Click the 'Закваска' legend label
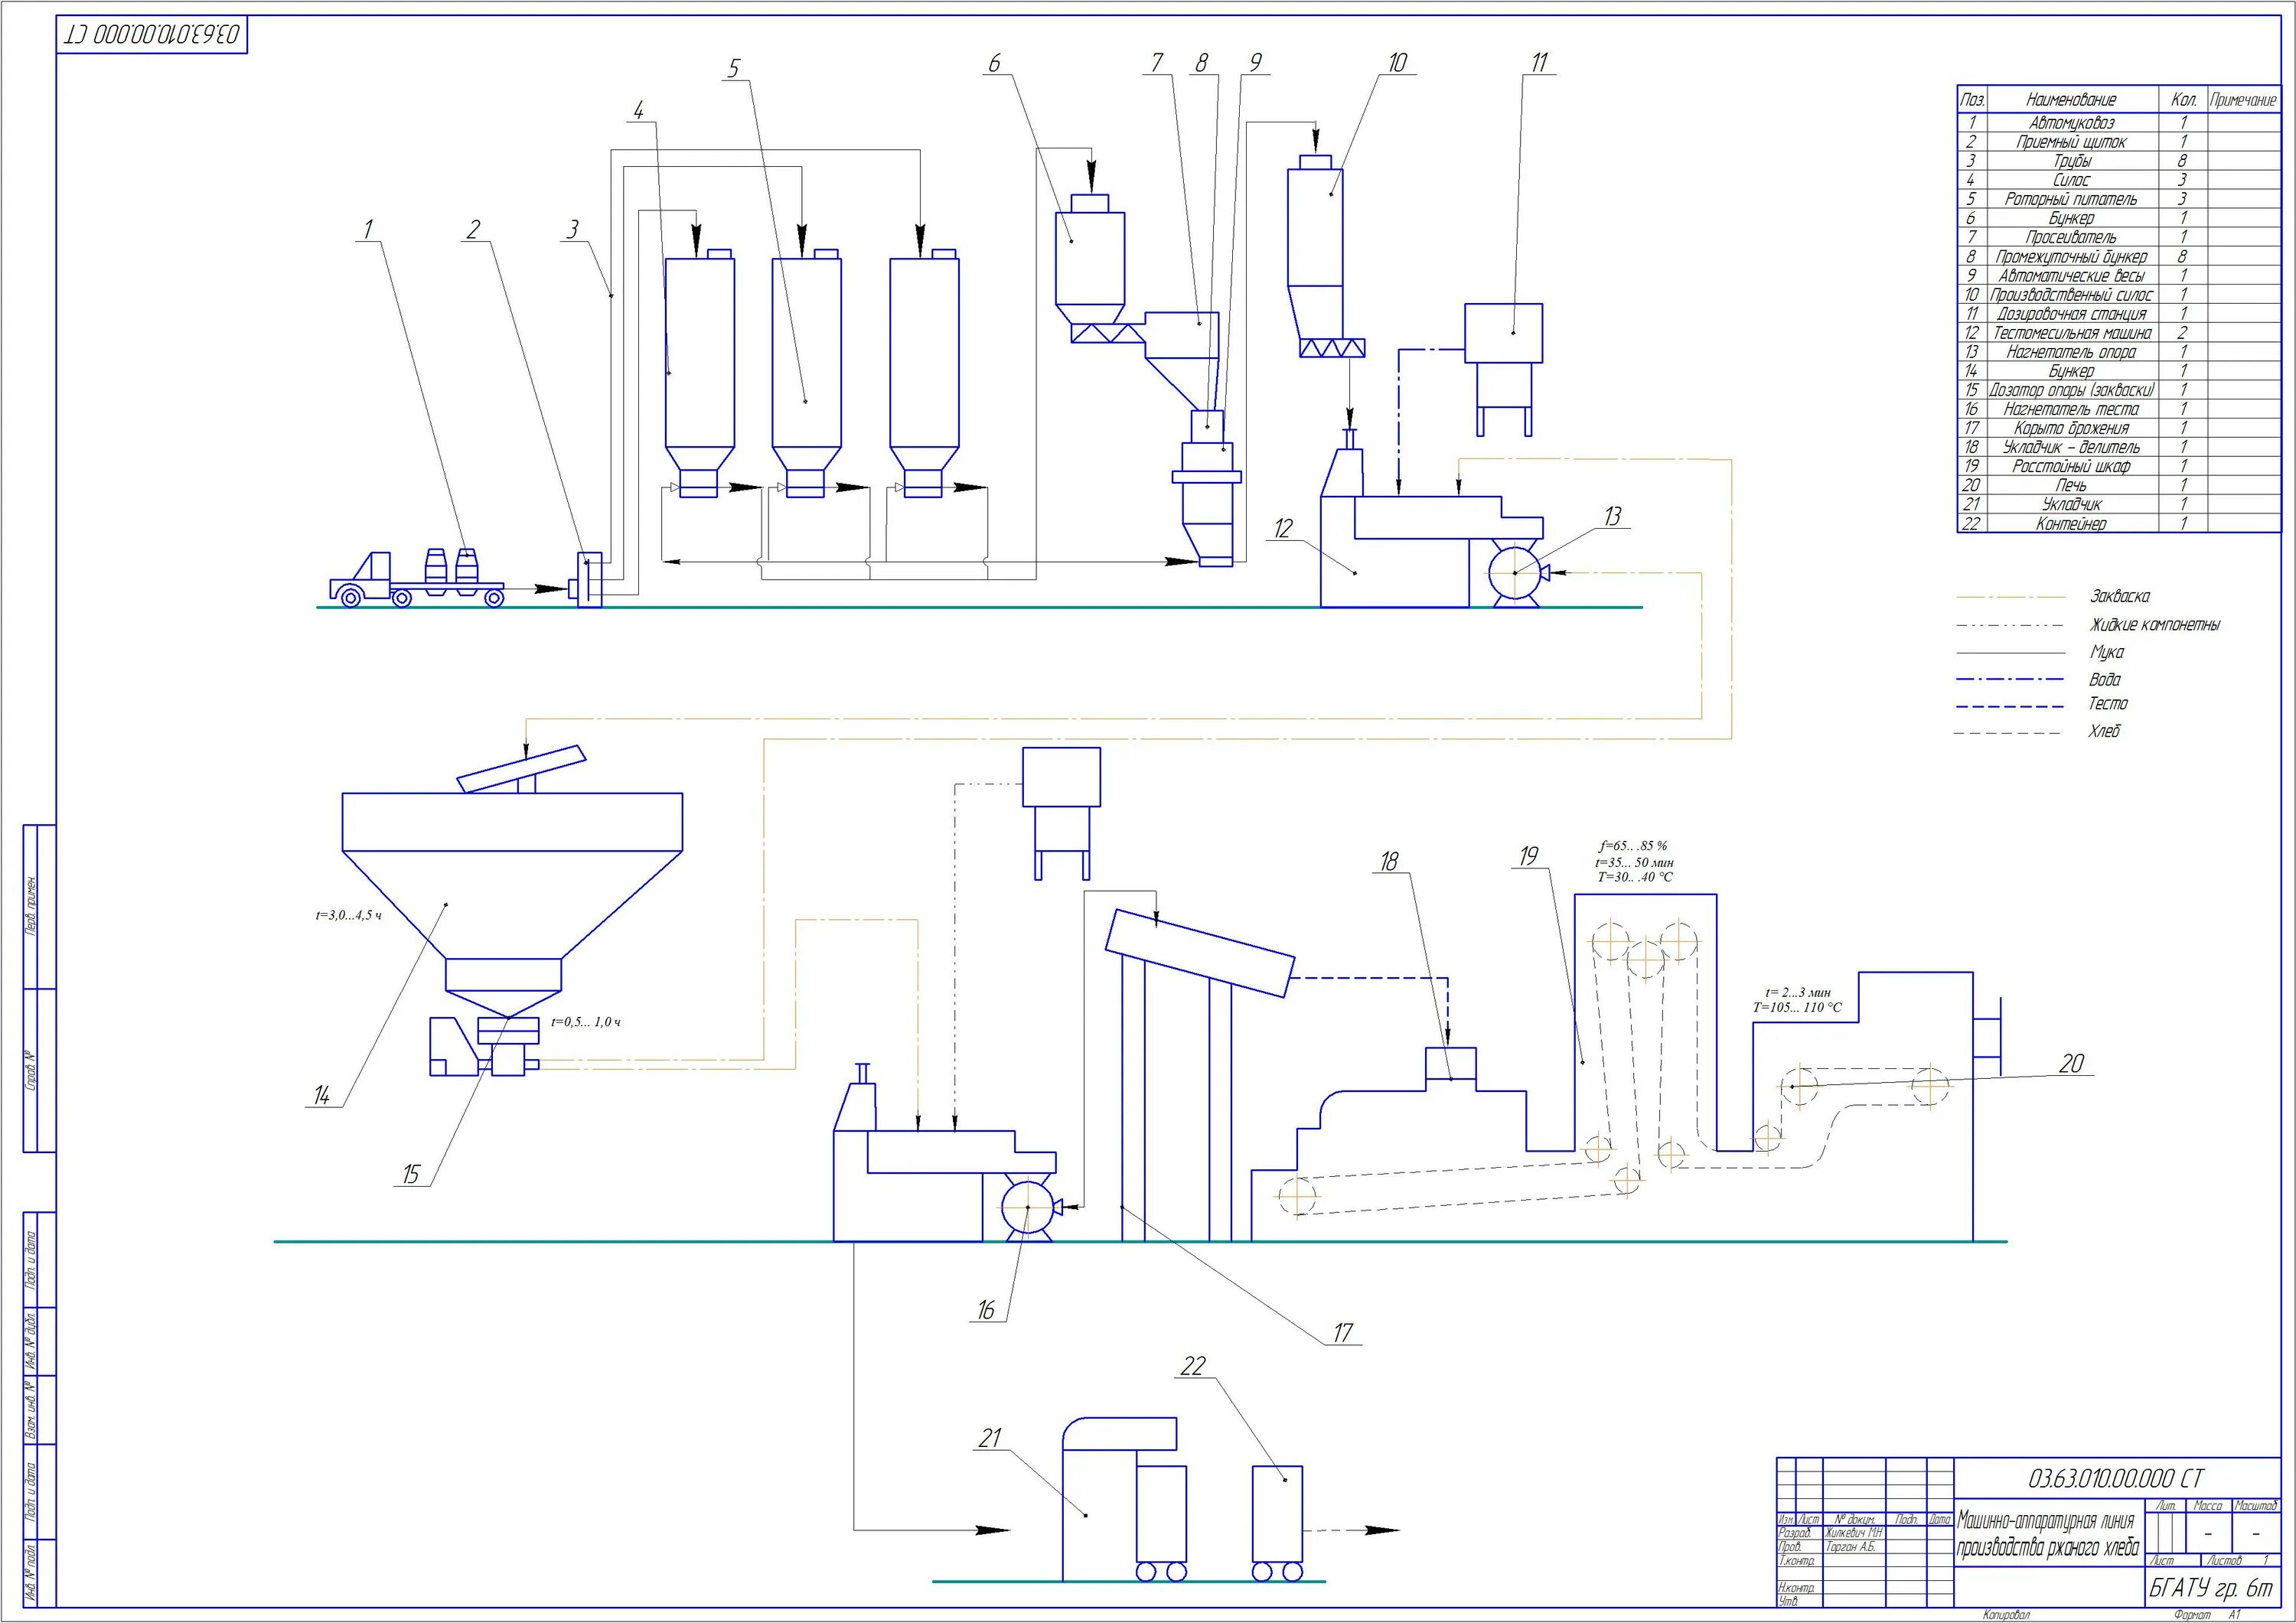The height and width of the screenshot is (1623, 2296). (2119, 596)
